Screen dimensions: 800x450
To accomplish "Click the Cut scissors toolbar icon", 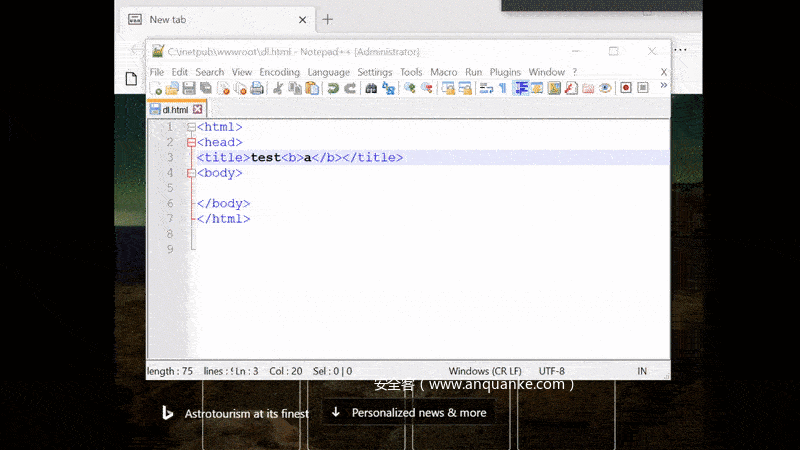I will [x=278, y=89].
